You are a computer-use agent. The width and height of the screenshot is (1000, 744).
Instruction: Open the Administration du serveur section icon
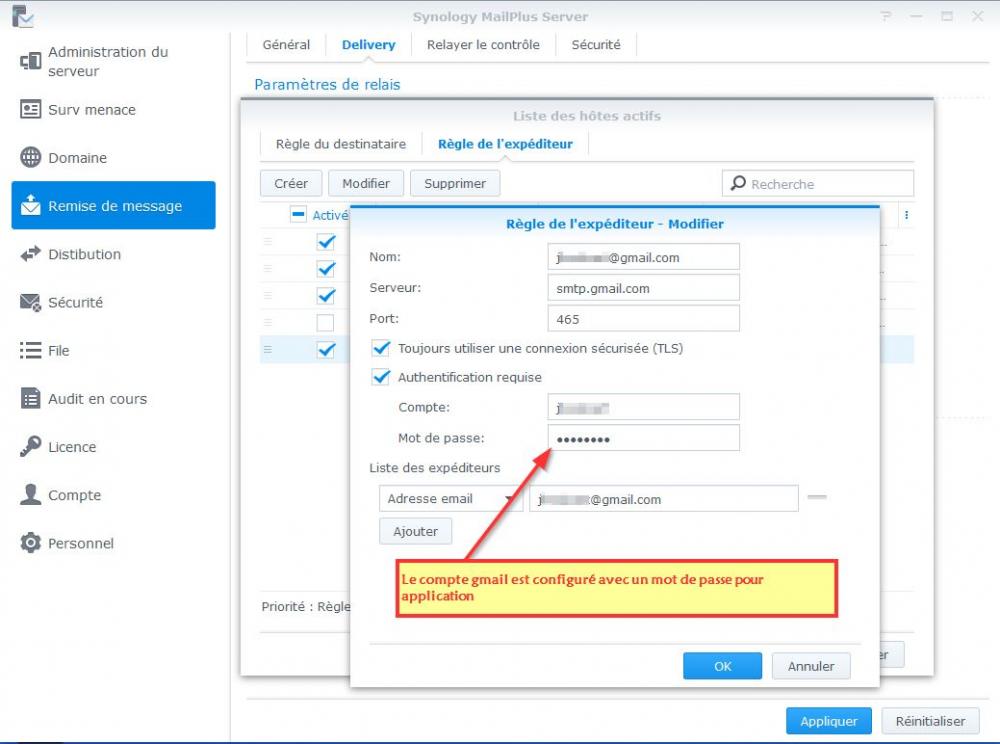30,61
